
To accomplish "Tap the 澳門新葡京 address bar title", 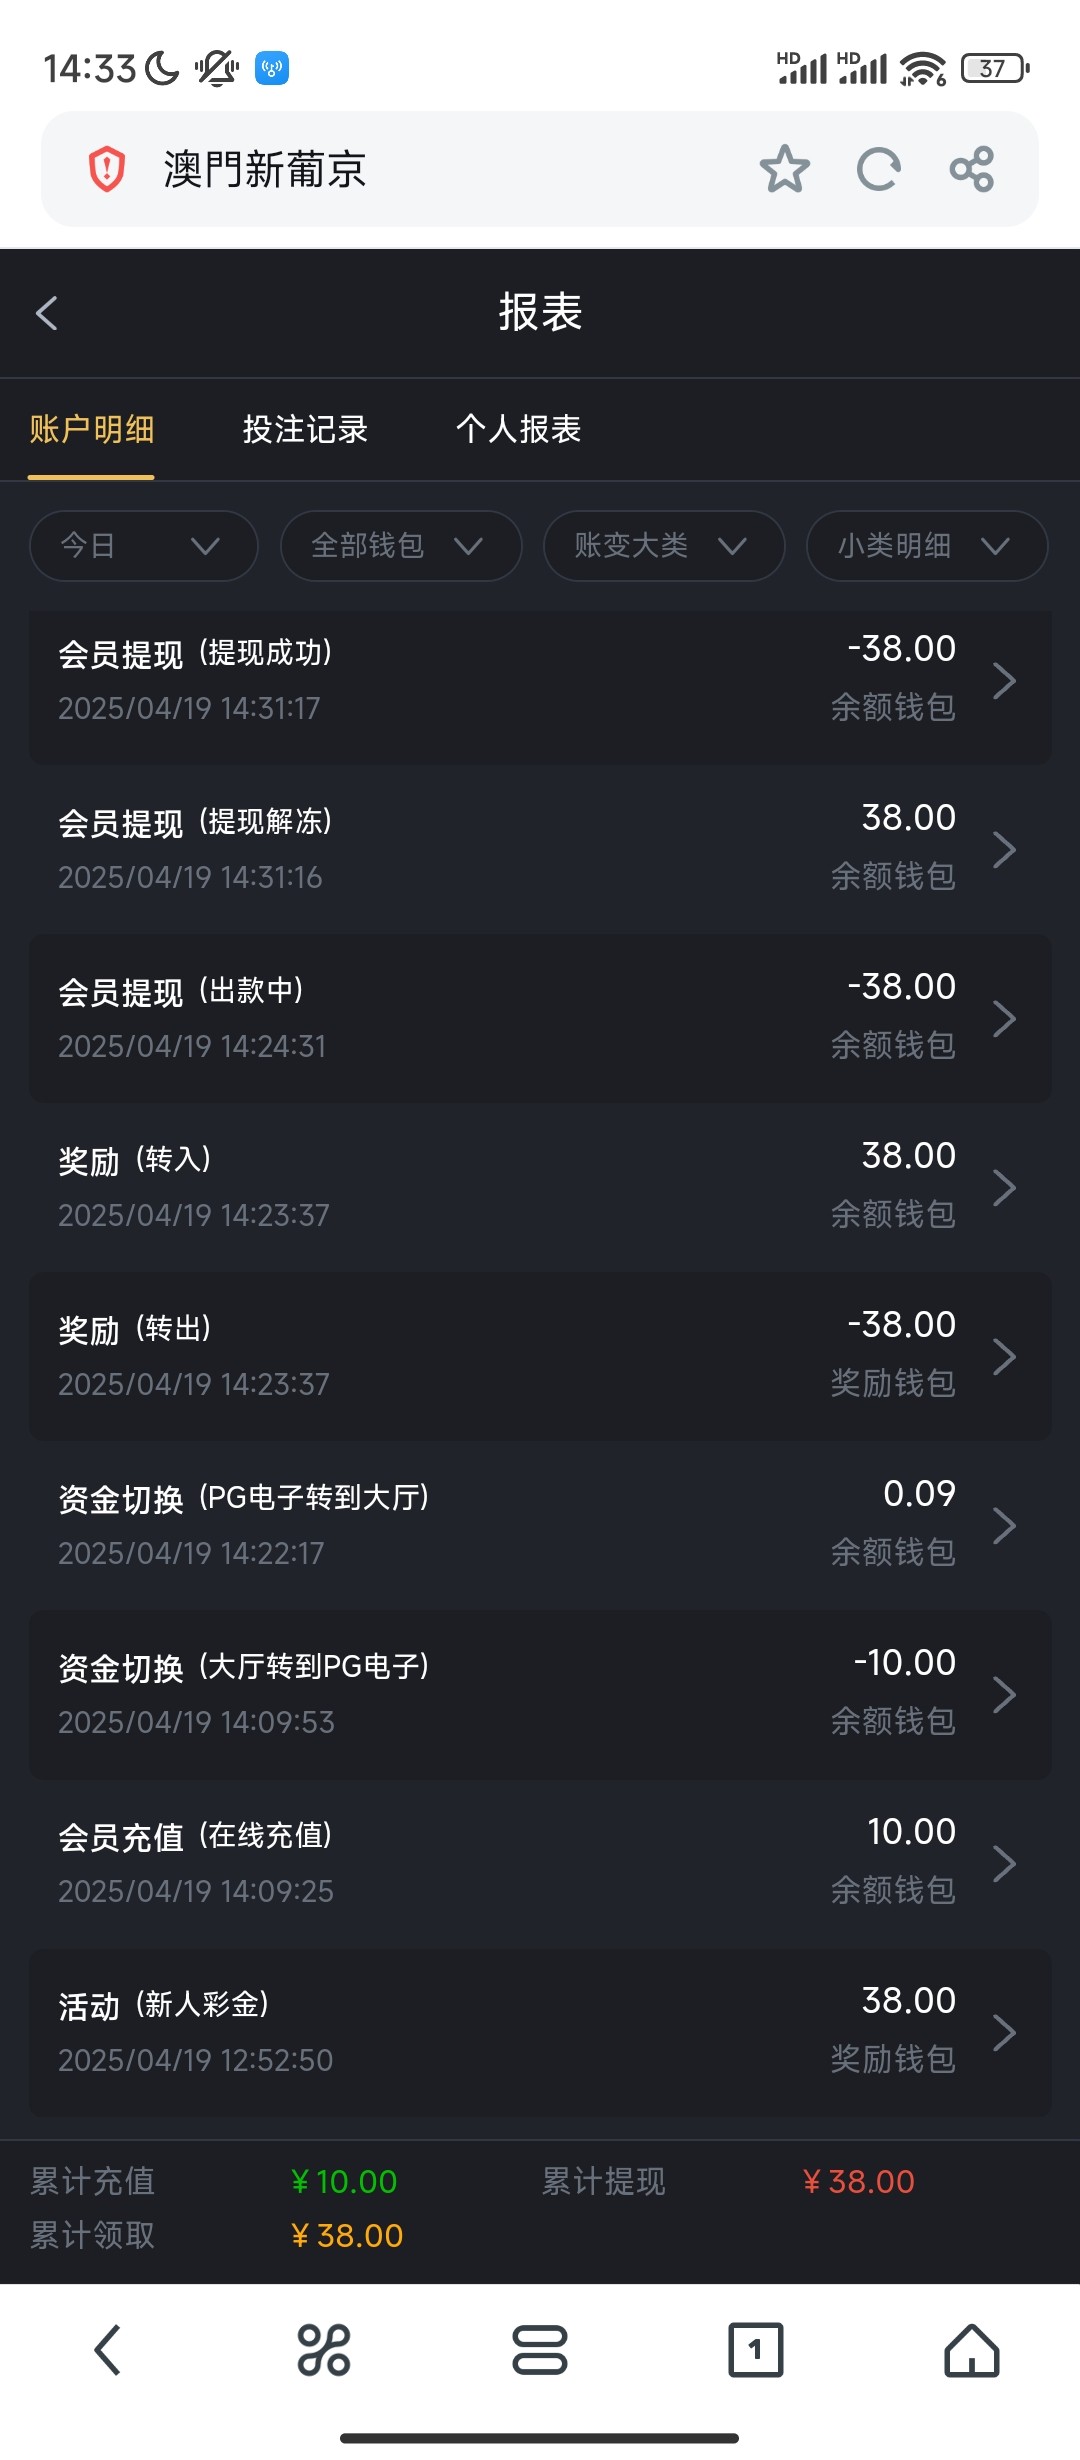I will 265,169.
